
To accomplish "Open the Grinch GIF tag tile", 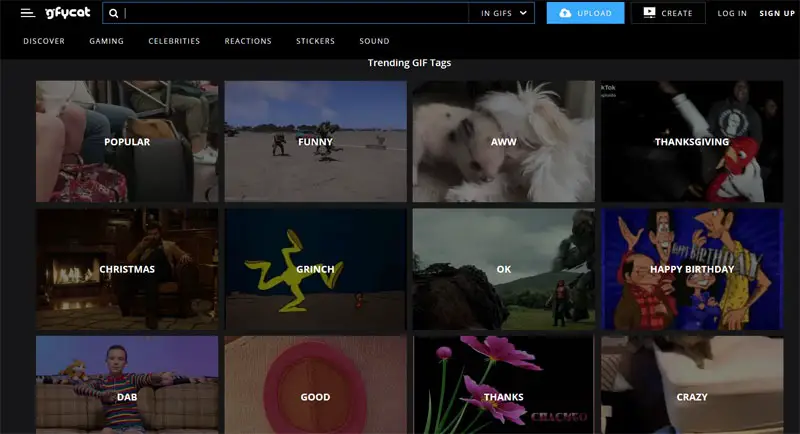I will pos(315,269).
